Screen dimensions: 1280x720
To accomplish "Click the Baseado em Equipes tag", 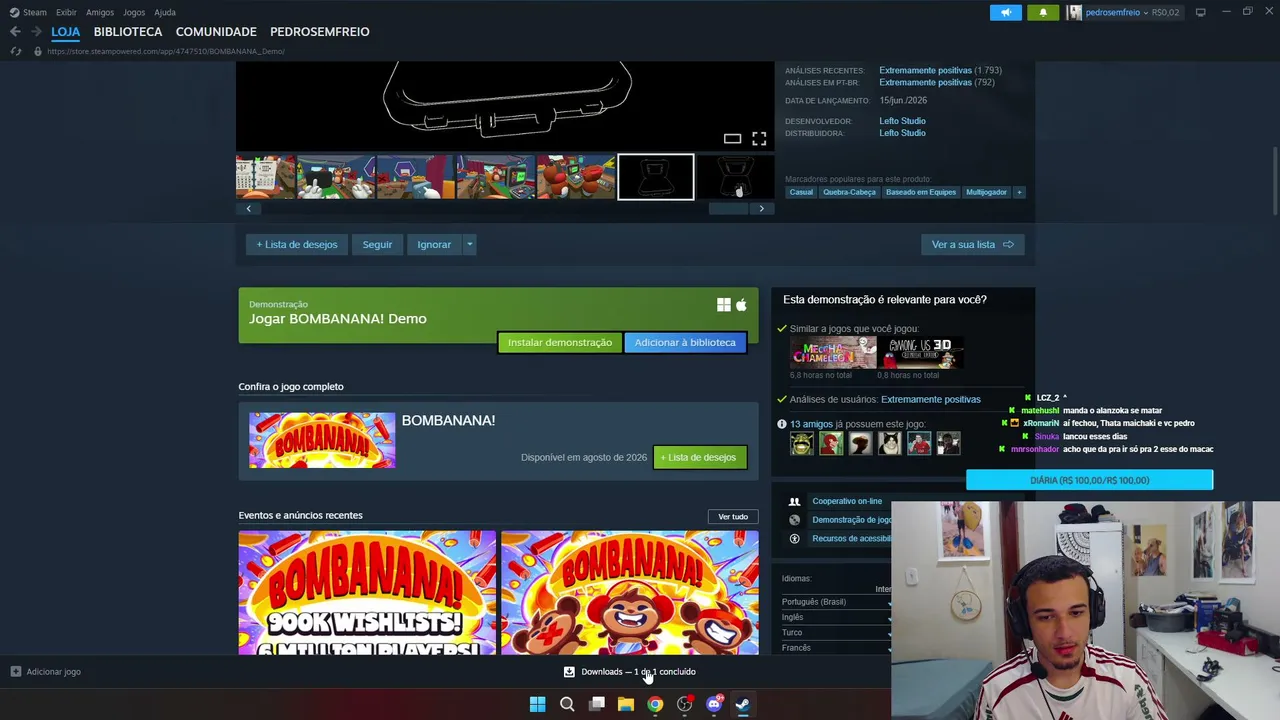I will (x=921, y=192).
